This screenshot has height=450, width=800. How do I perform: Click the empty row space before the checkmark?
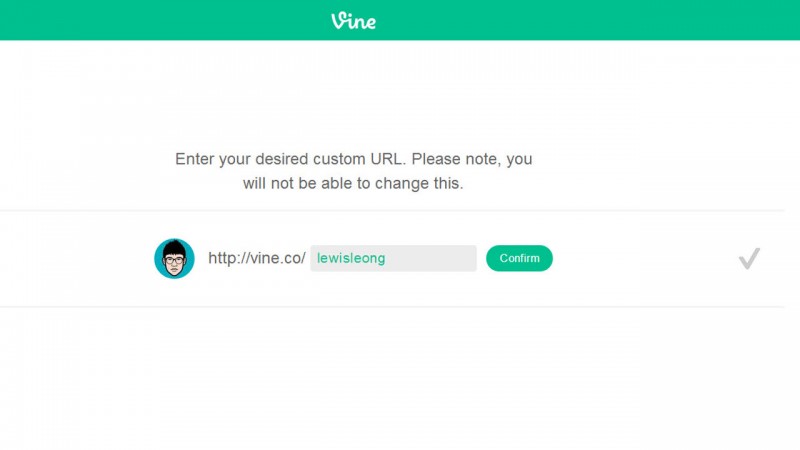click(640, 258)
